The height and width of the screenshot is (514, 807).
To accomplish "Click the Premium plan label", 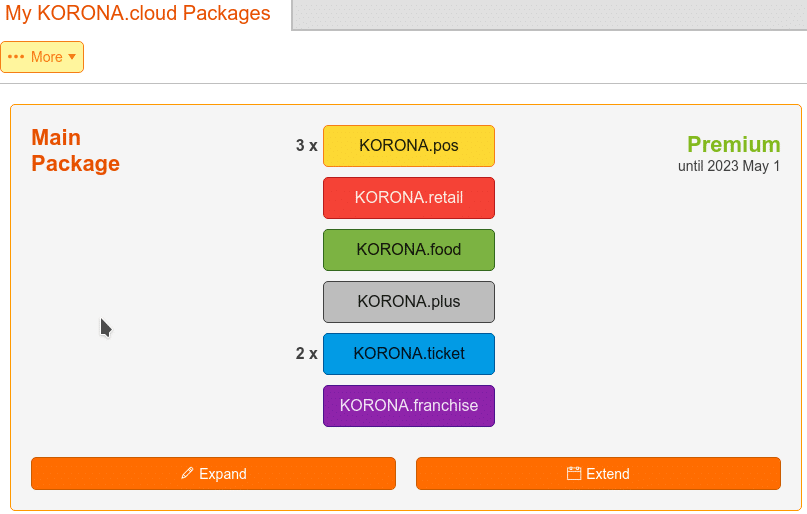I will [733, 145].
